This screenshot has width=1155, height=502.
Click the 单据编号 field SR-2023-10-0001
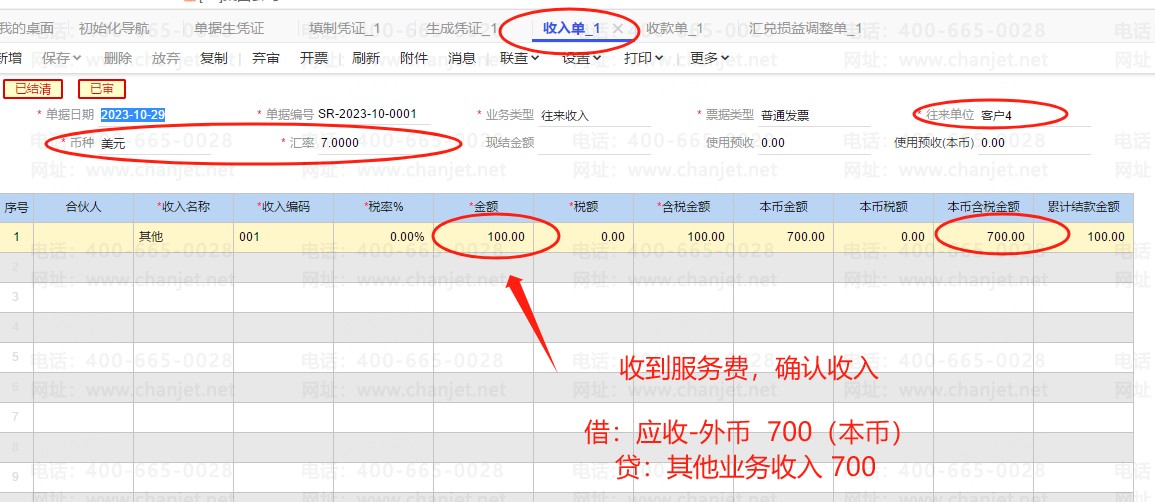(x=374, y=115)
